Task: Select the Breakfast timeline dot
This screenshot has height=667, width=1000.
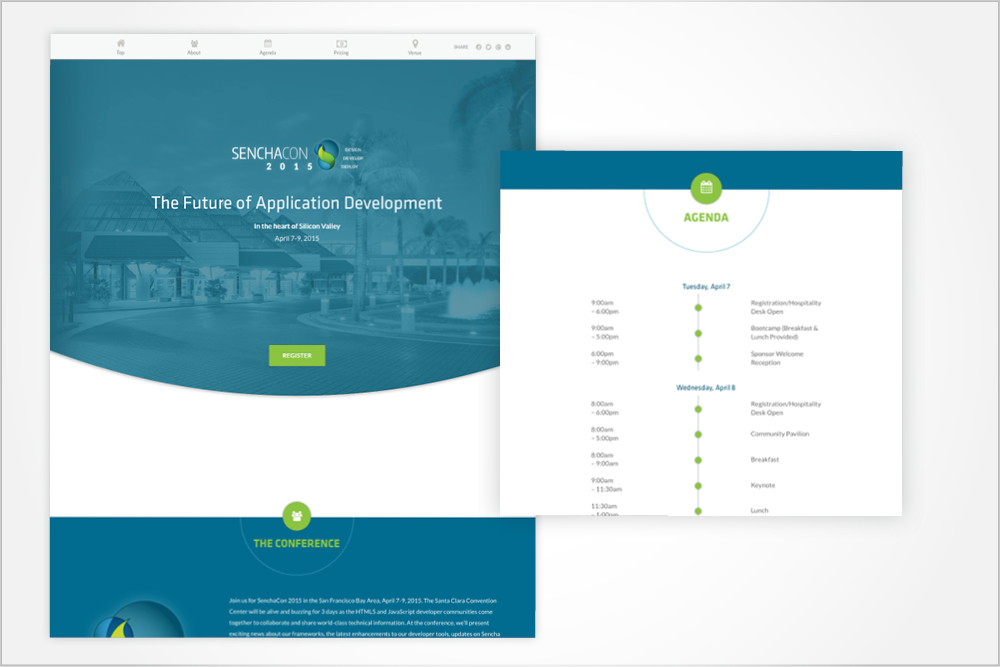Action: (698, 460)
